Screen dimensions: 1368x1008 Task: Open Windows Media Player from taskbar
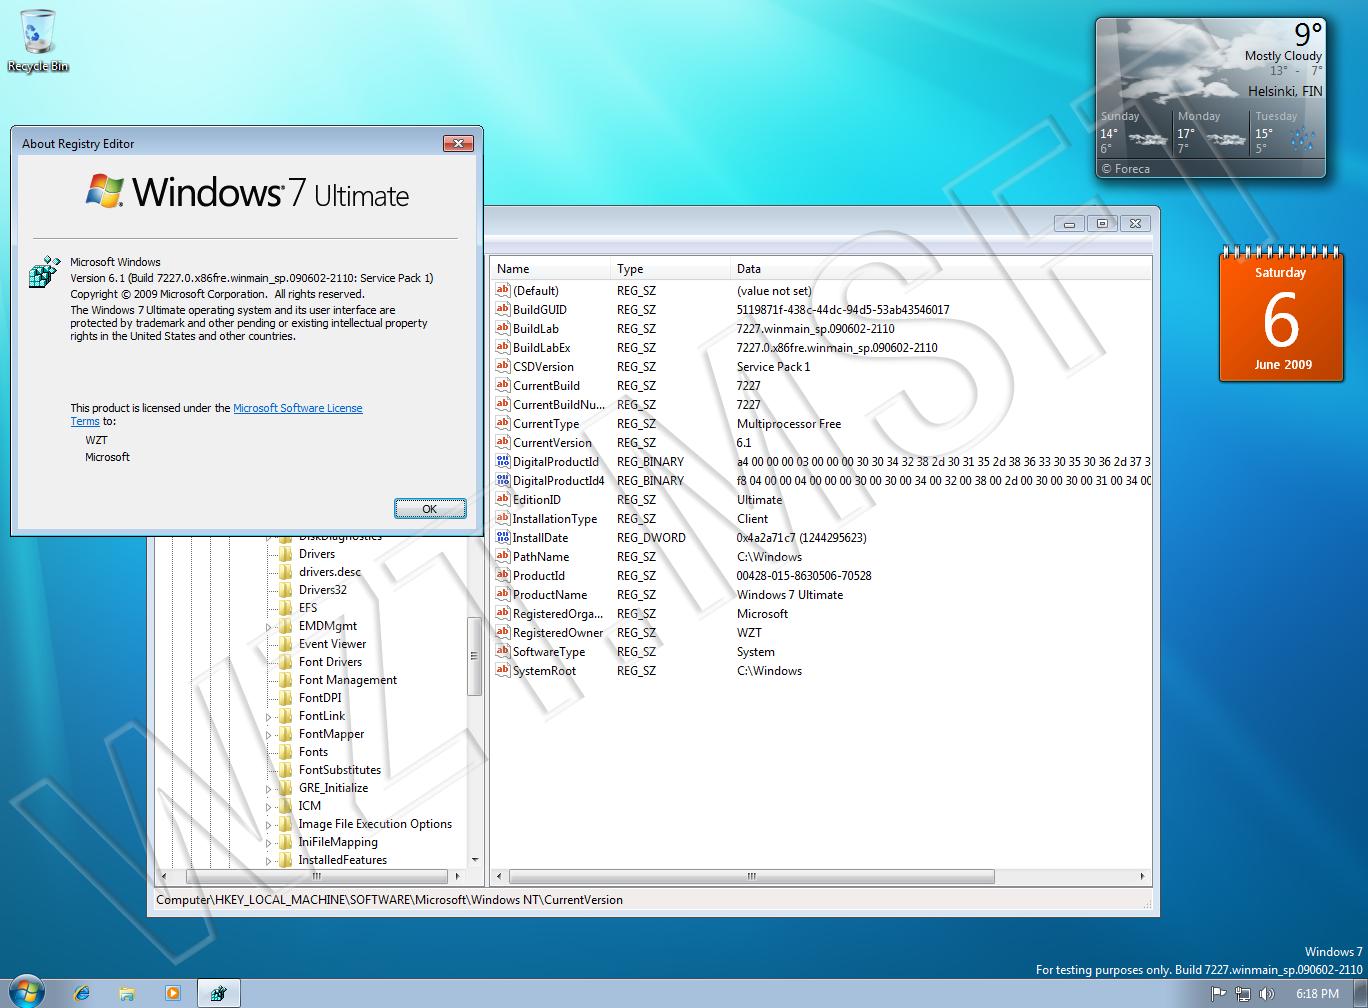[172, 992]
